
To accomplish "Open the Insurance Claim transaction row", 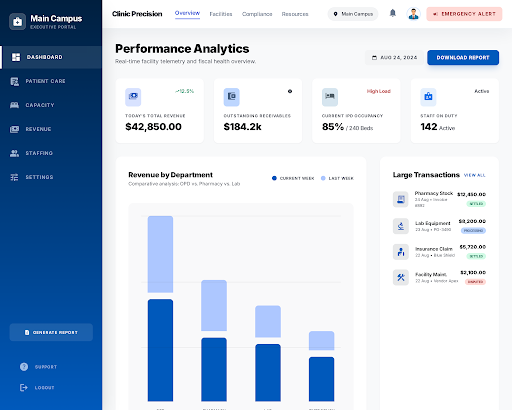I will point(439,252).
